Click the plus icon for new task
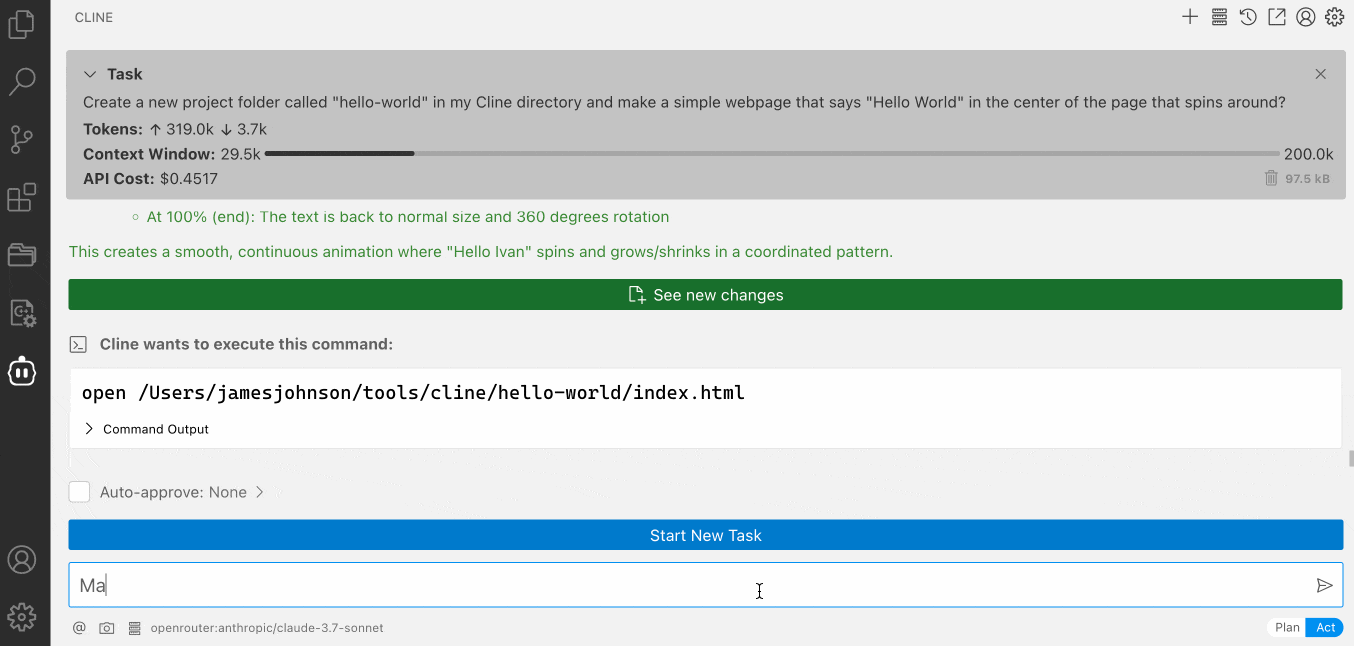 pos(1190,17)
